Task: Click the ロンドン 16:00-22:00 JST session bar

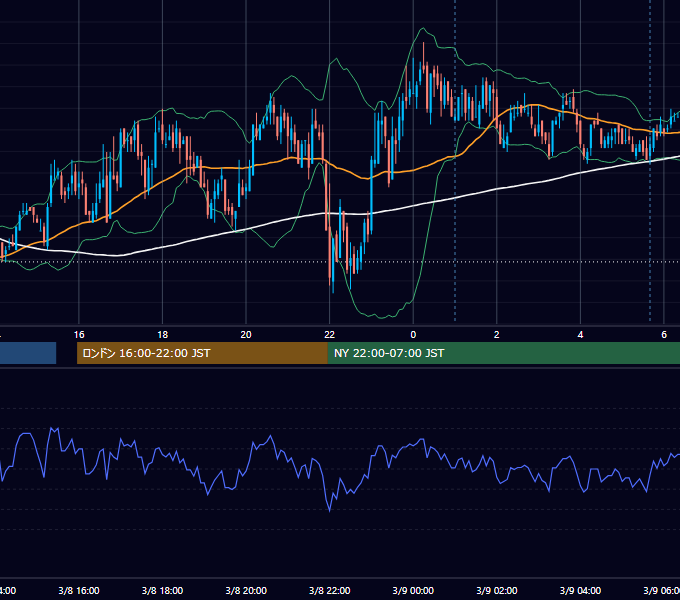Action: (x=202, y=353)
